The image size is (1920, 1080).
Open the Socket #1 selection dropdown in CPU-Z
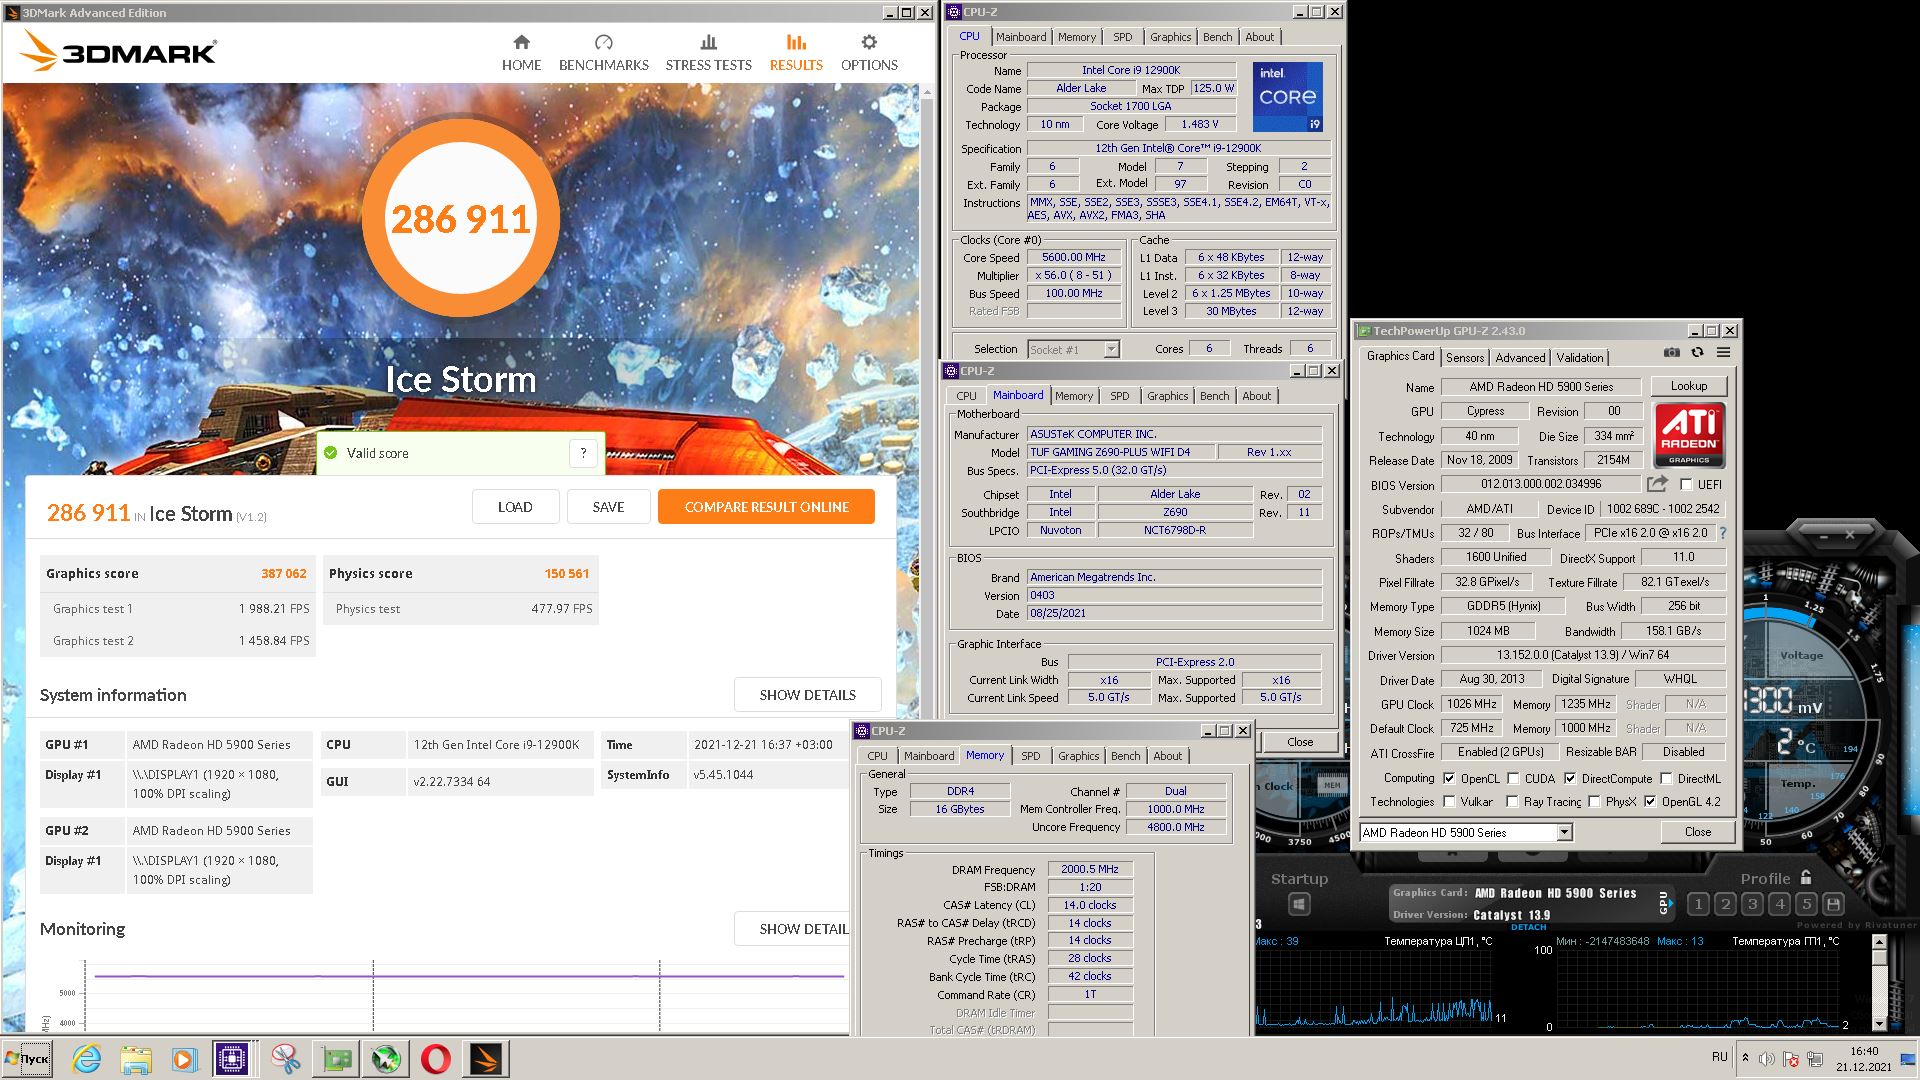1111,349
